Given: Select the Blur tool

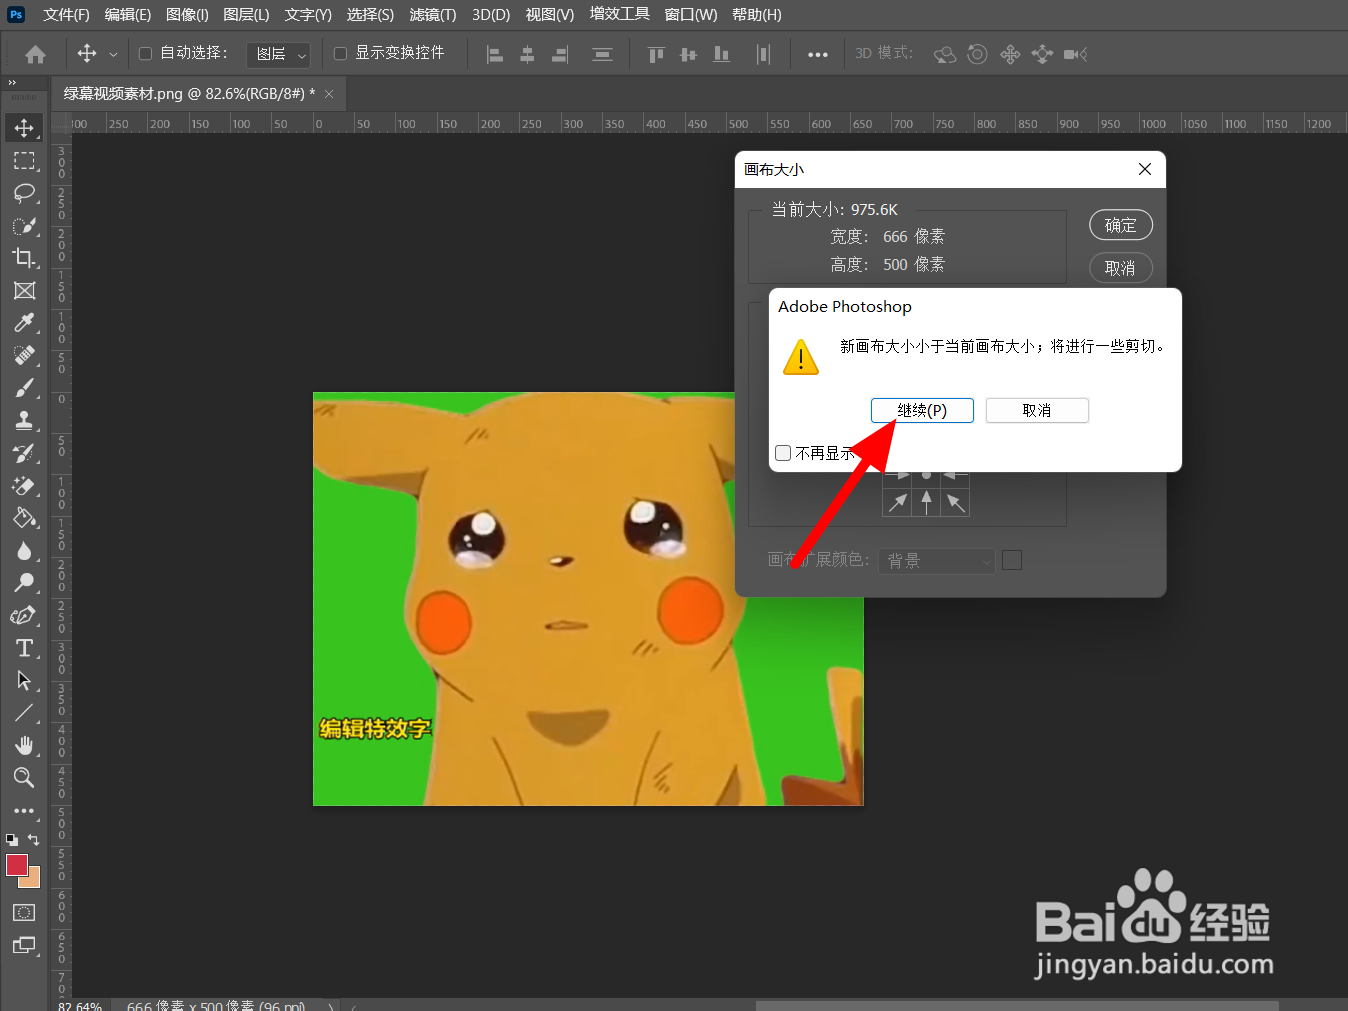Looking at the screenshot, I should 24,551.
